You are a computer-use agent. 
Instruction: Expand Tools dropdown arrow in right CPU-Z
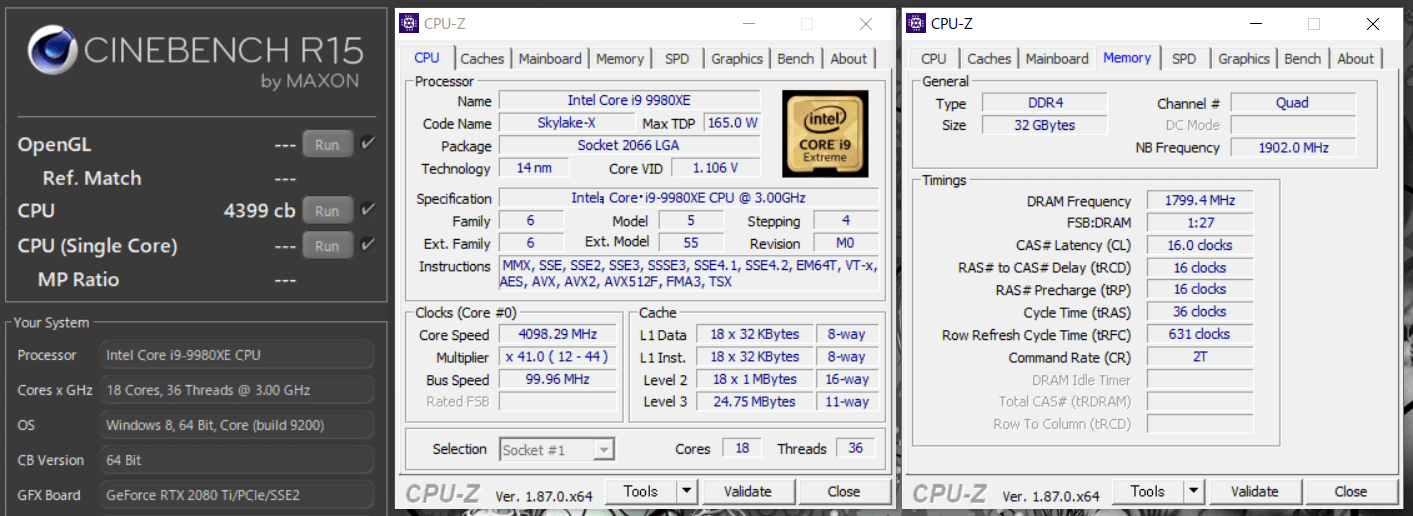click(1193, 491)
